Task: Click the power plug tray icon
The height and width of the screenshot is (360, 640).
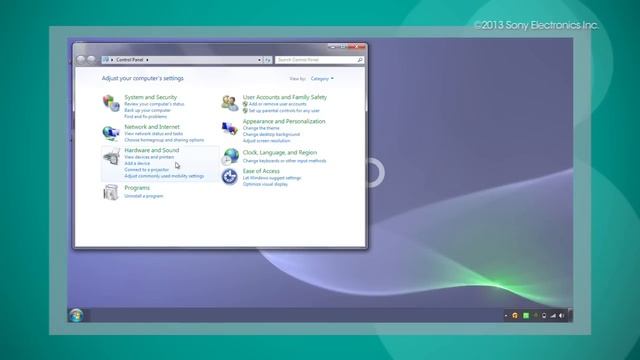Action: [x=544, y=316]
